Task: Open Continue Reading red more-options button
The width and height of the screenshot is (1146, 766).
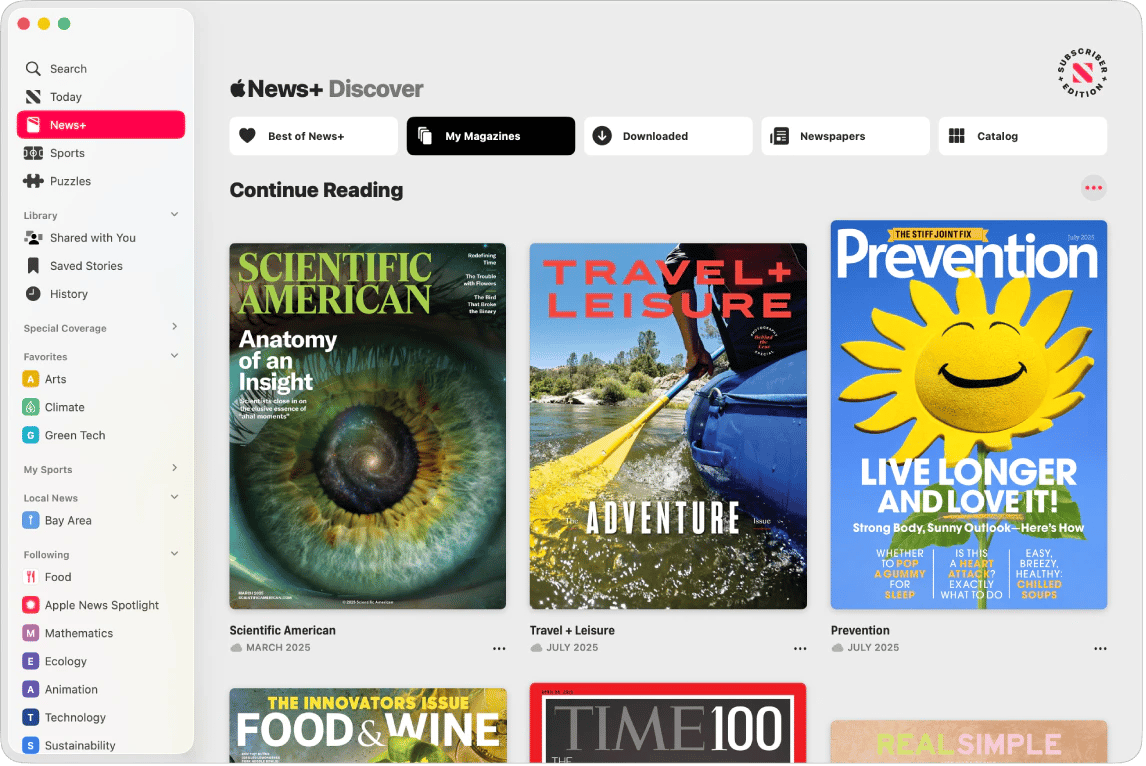Action: point(1093,188)
